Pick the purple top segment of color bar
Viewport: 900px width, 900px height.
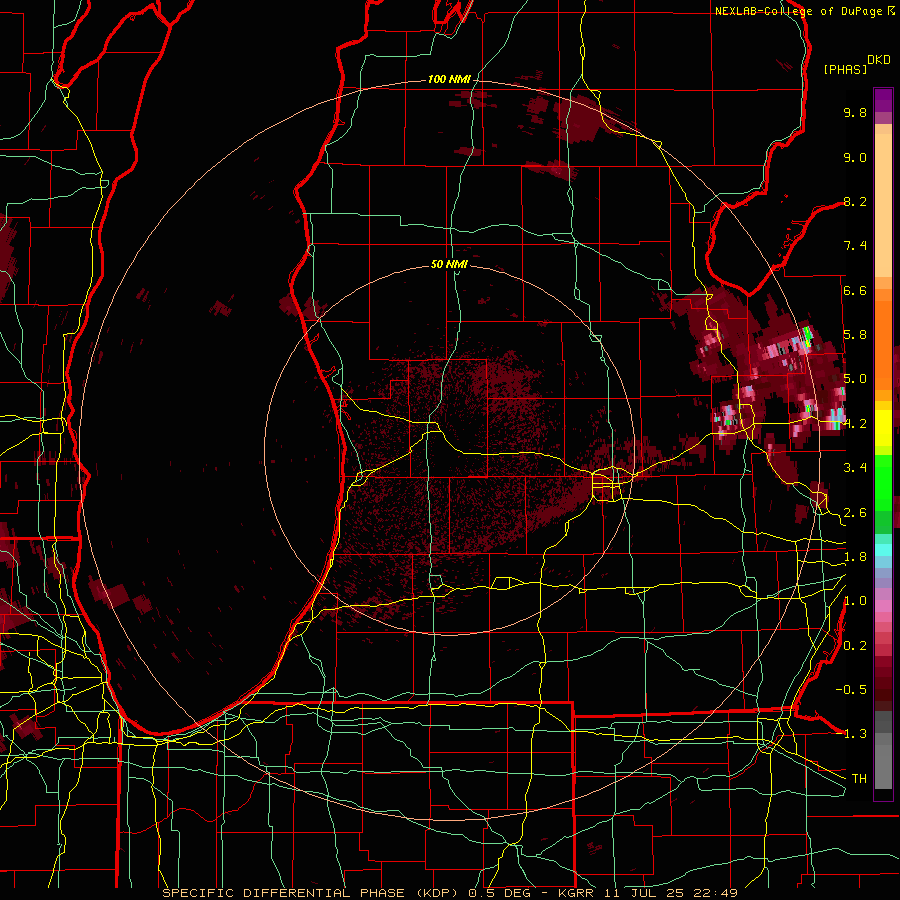point(883,100)
